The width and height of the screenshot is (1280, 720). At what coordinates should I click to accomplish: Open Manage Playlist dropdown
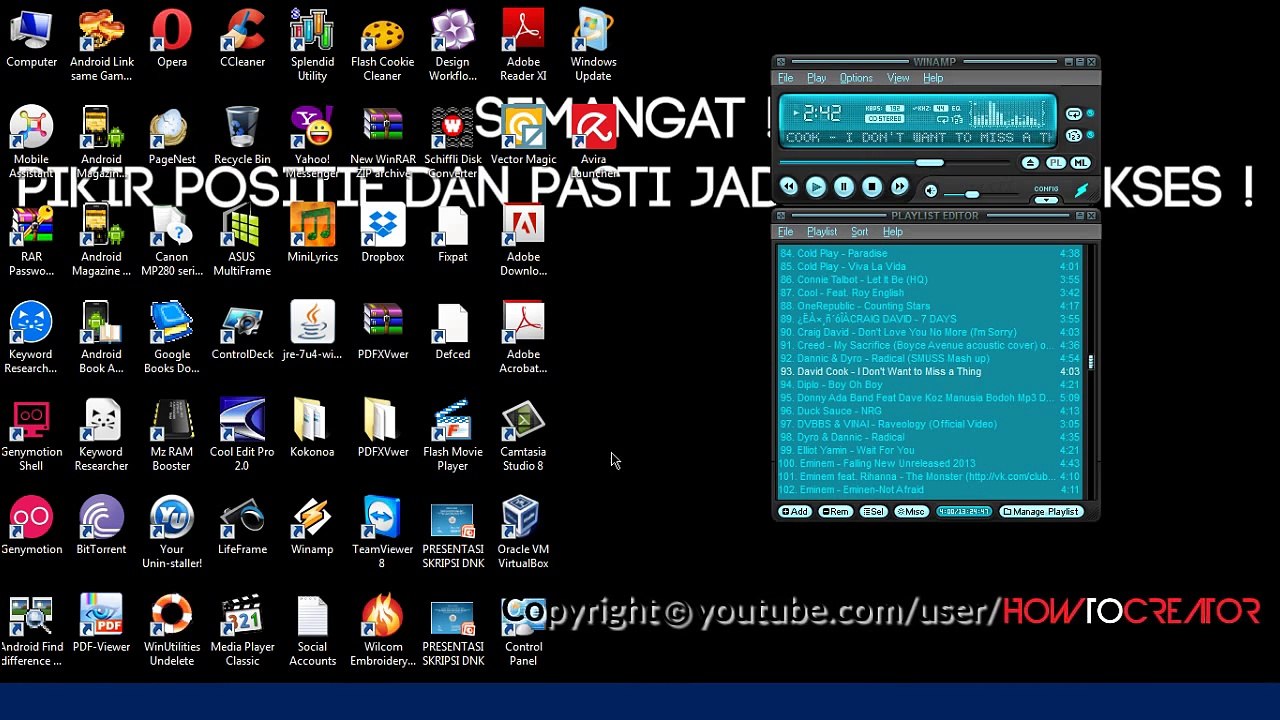[1041, 512]
